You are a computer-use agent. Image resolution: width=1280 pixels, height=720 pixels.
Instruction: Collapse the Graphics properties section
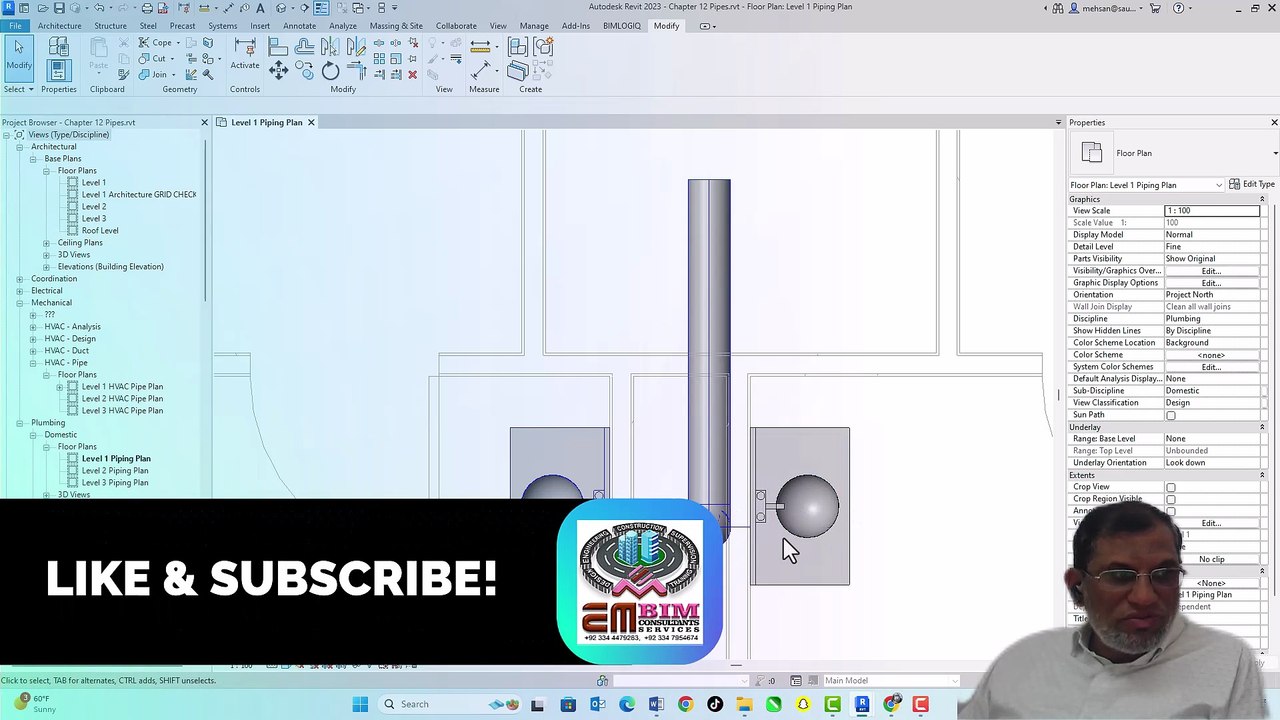[1262, 199]
